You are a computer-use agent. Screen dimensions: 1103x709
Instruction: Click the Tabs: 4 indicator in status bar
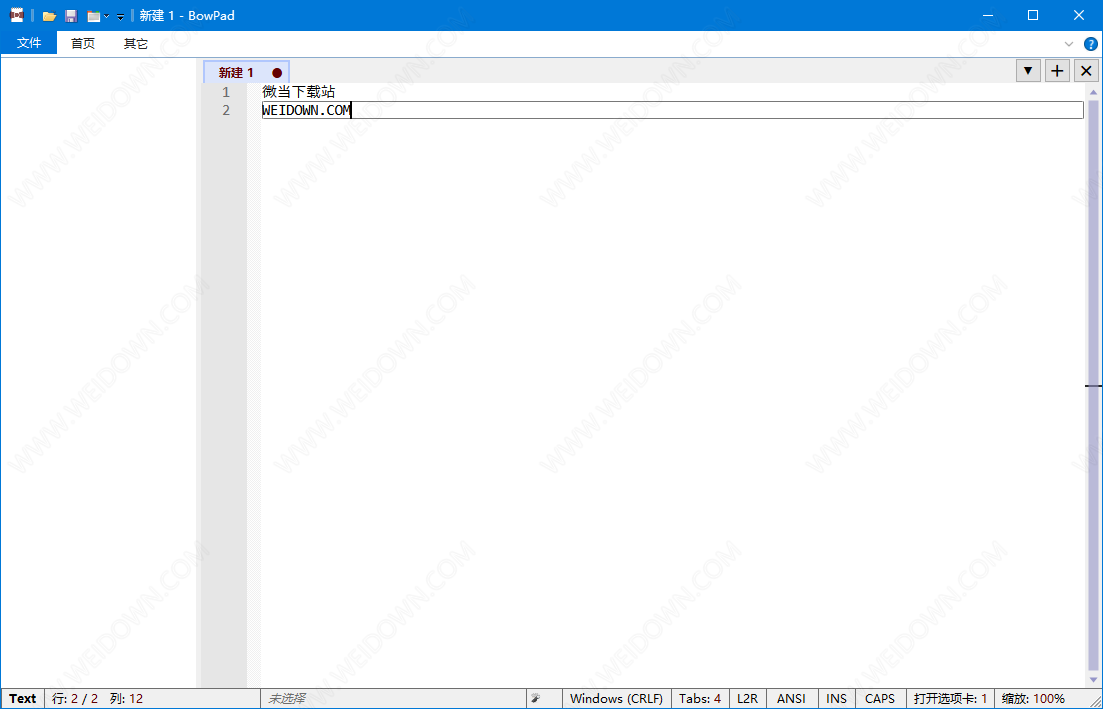700,698
